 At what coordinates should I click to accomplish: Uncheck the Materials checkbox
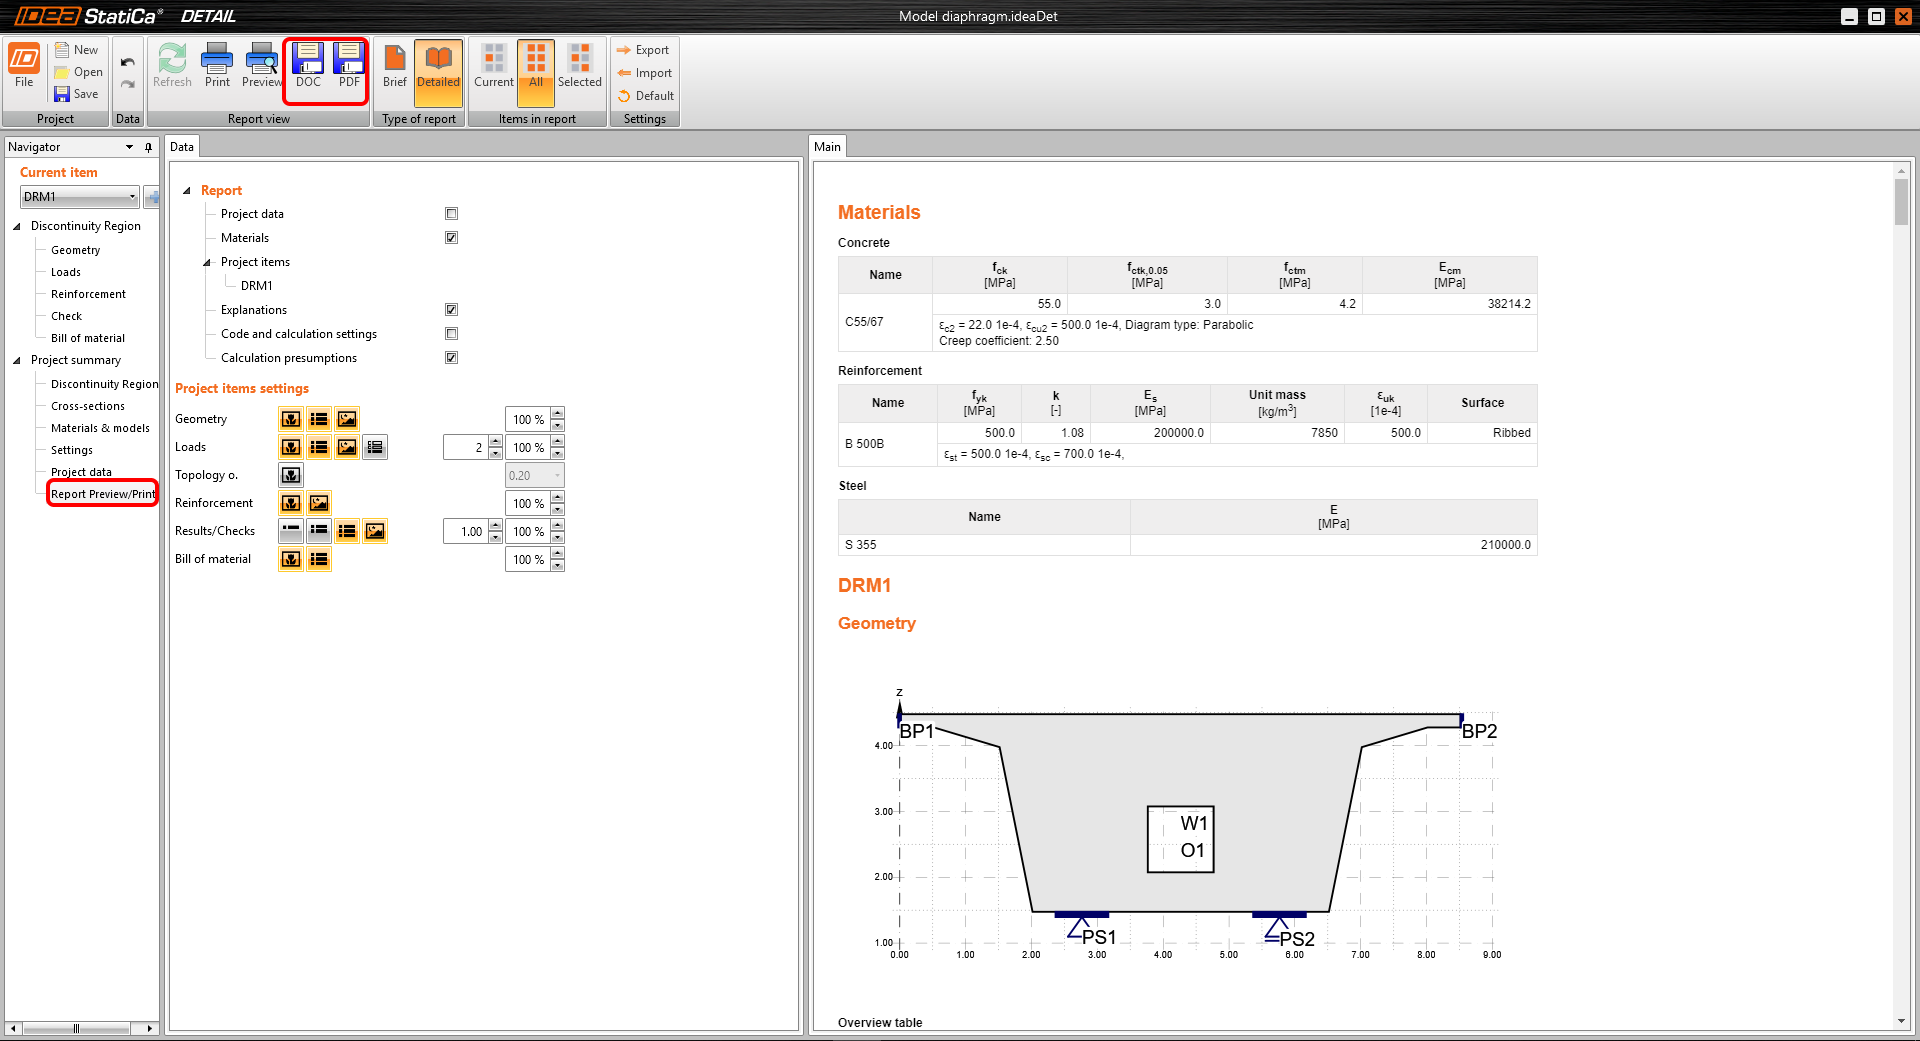[451, 238]
